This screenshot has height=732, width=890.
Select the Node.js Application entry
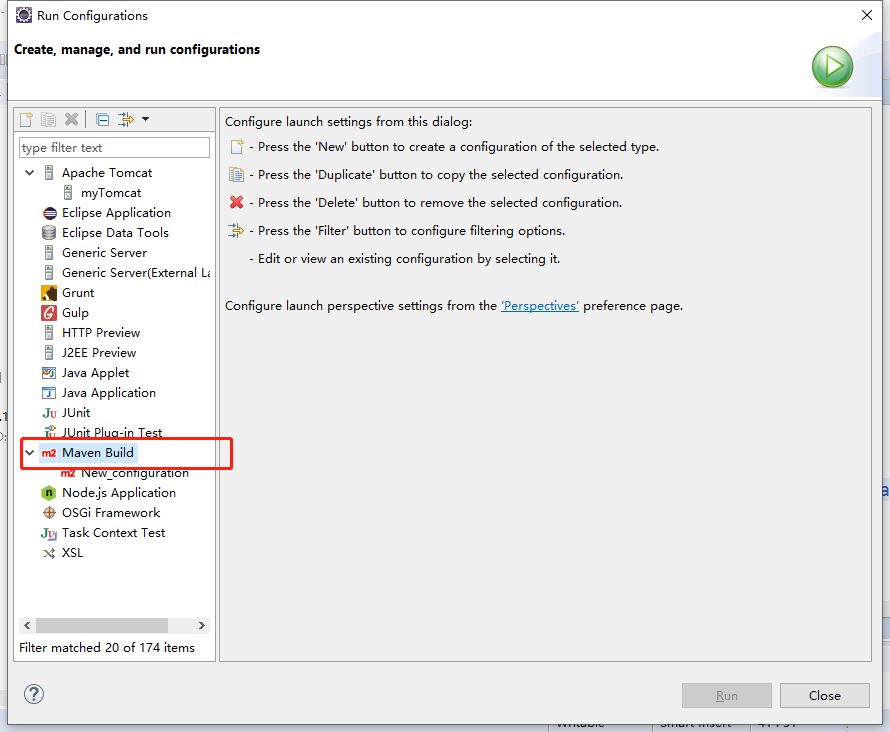(x=118, y=493)
